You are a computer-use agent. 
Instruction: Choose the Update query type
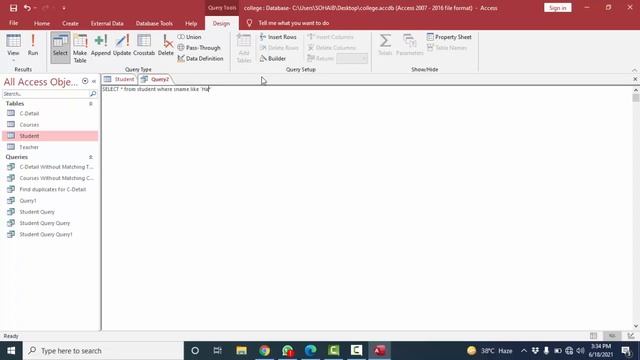[x=122, y=45]
